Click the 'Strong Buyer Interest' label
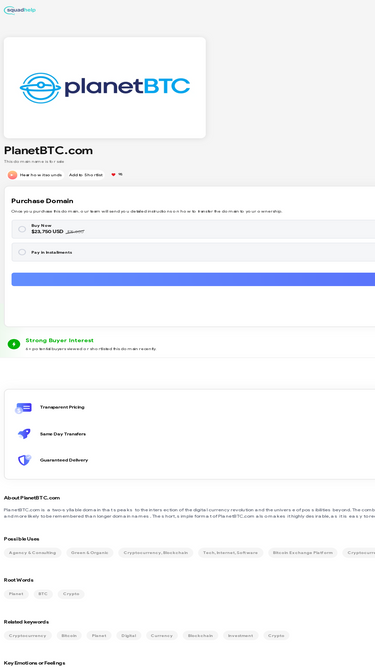This screenshot has height=667, width=375. tap(60, 340)
